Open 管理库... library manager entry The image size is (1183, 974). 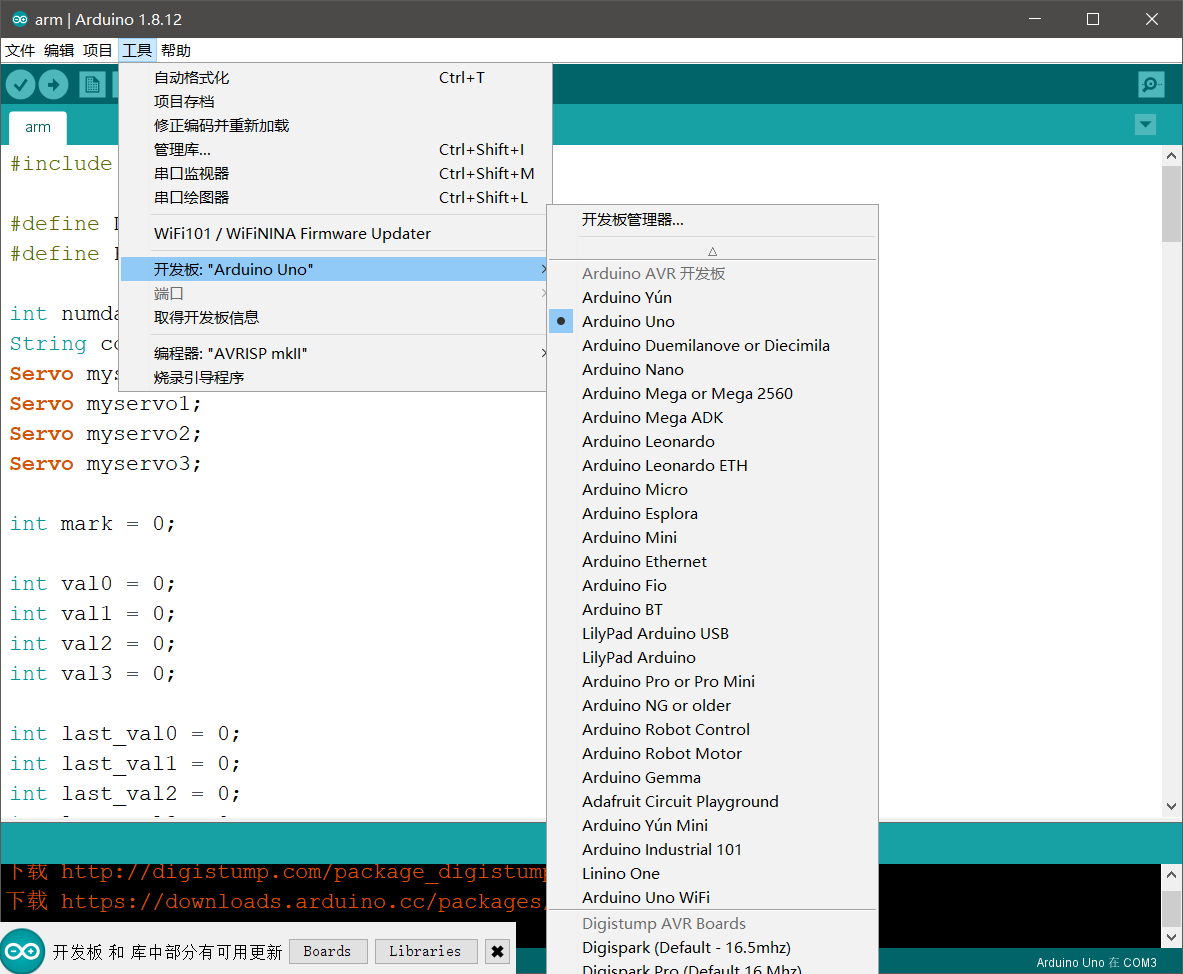[333, 149]
